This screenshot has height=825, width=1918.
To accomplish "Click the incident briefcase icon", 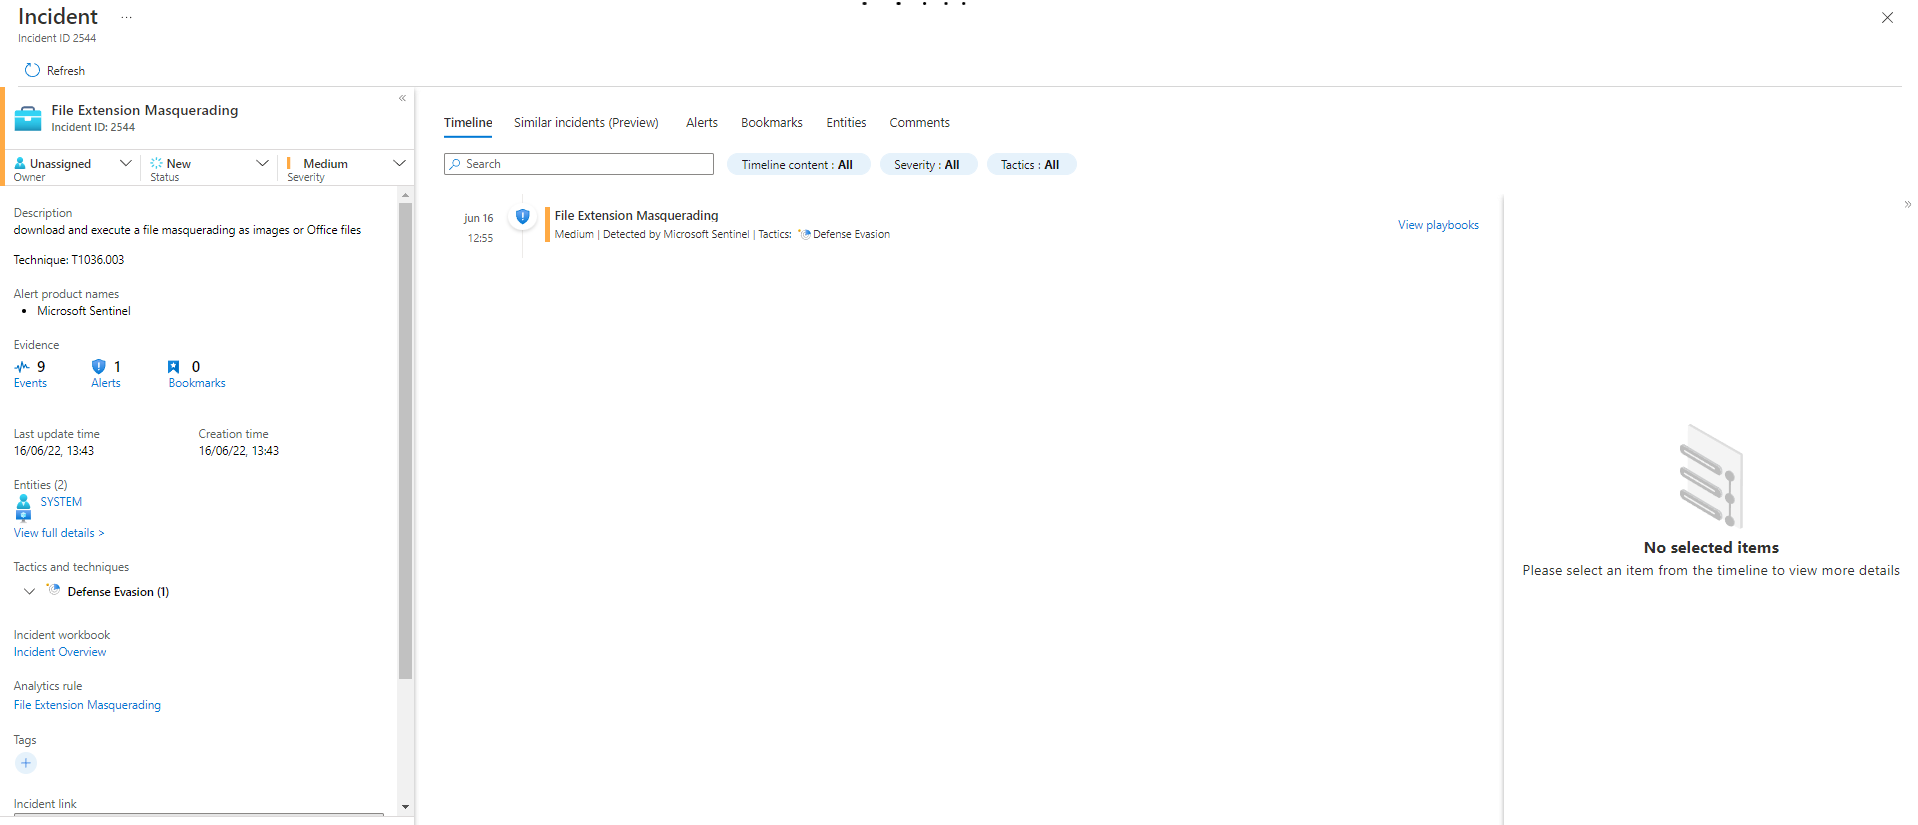I will tap(28, 118).
